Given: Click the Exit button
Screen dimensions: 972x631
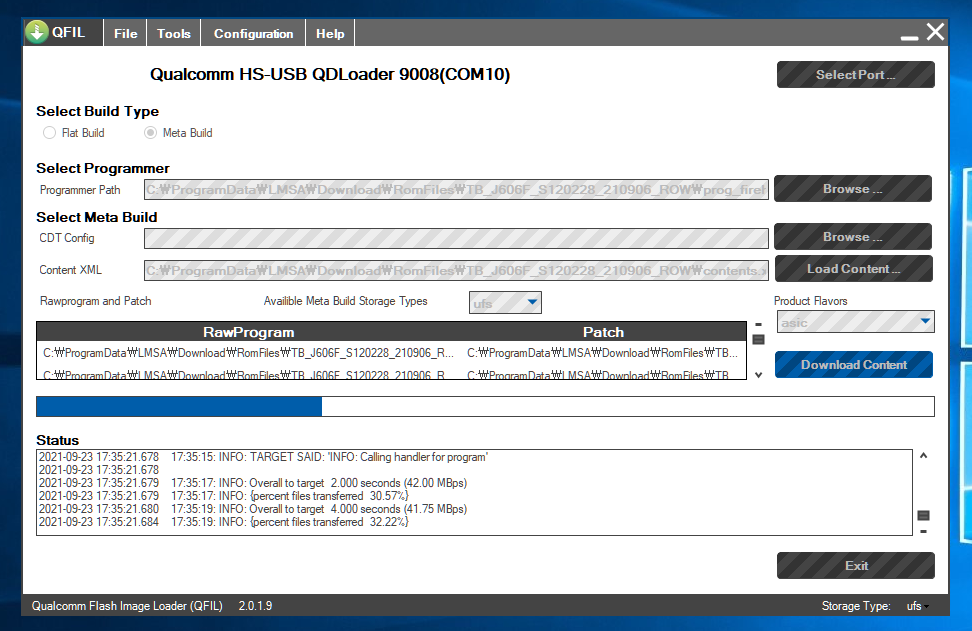Looking at the screenshot, I should coord(855,565).
